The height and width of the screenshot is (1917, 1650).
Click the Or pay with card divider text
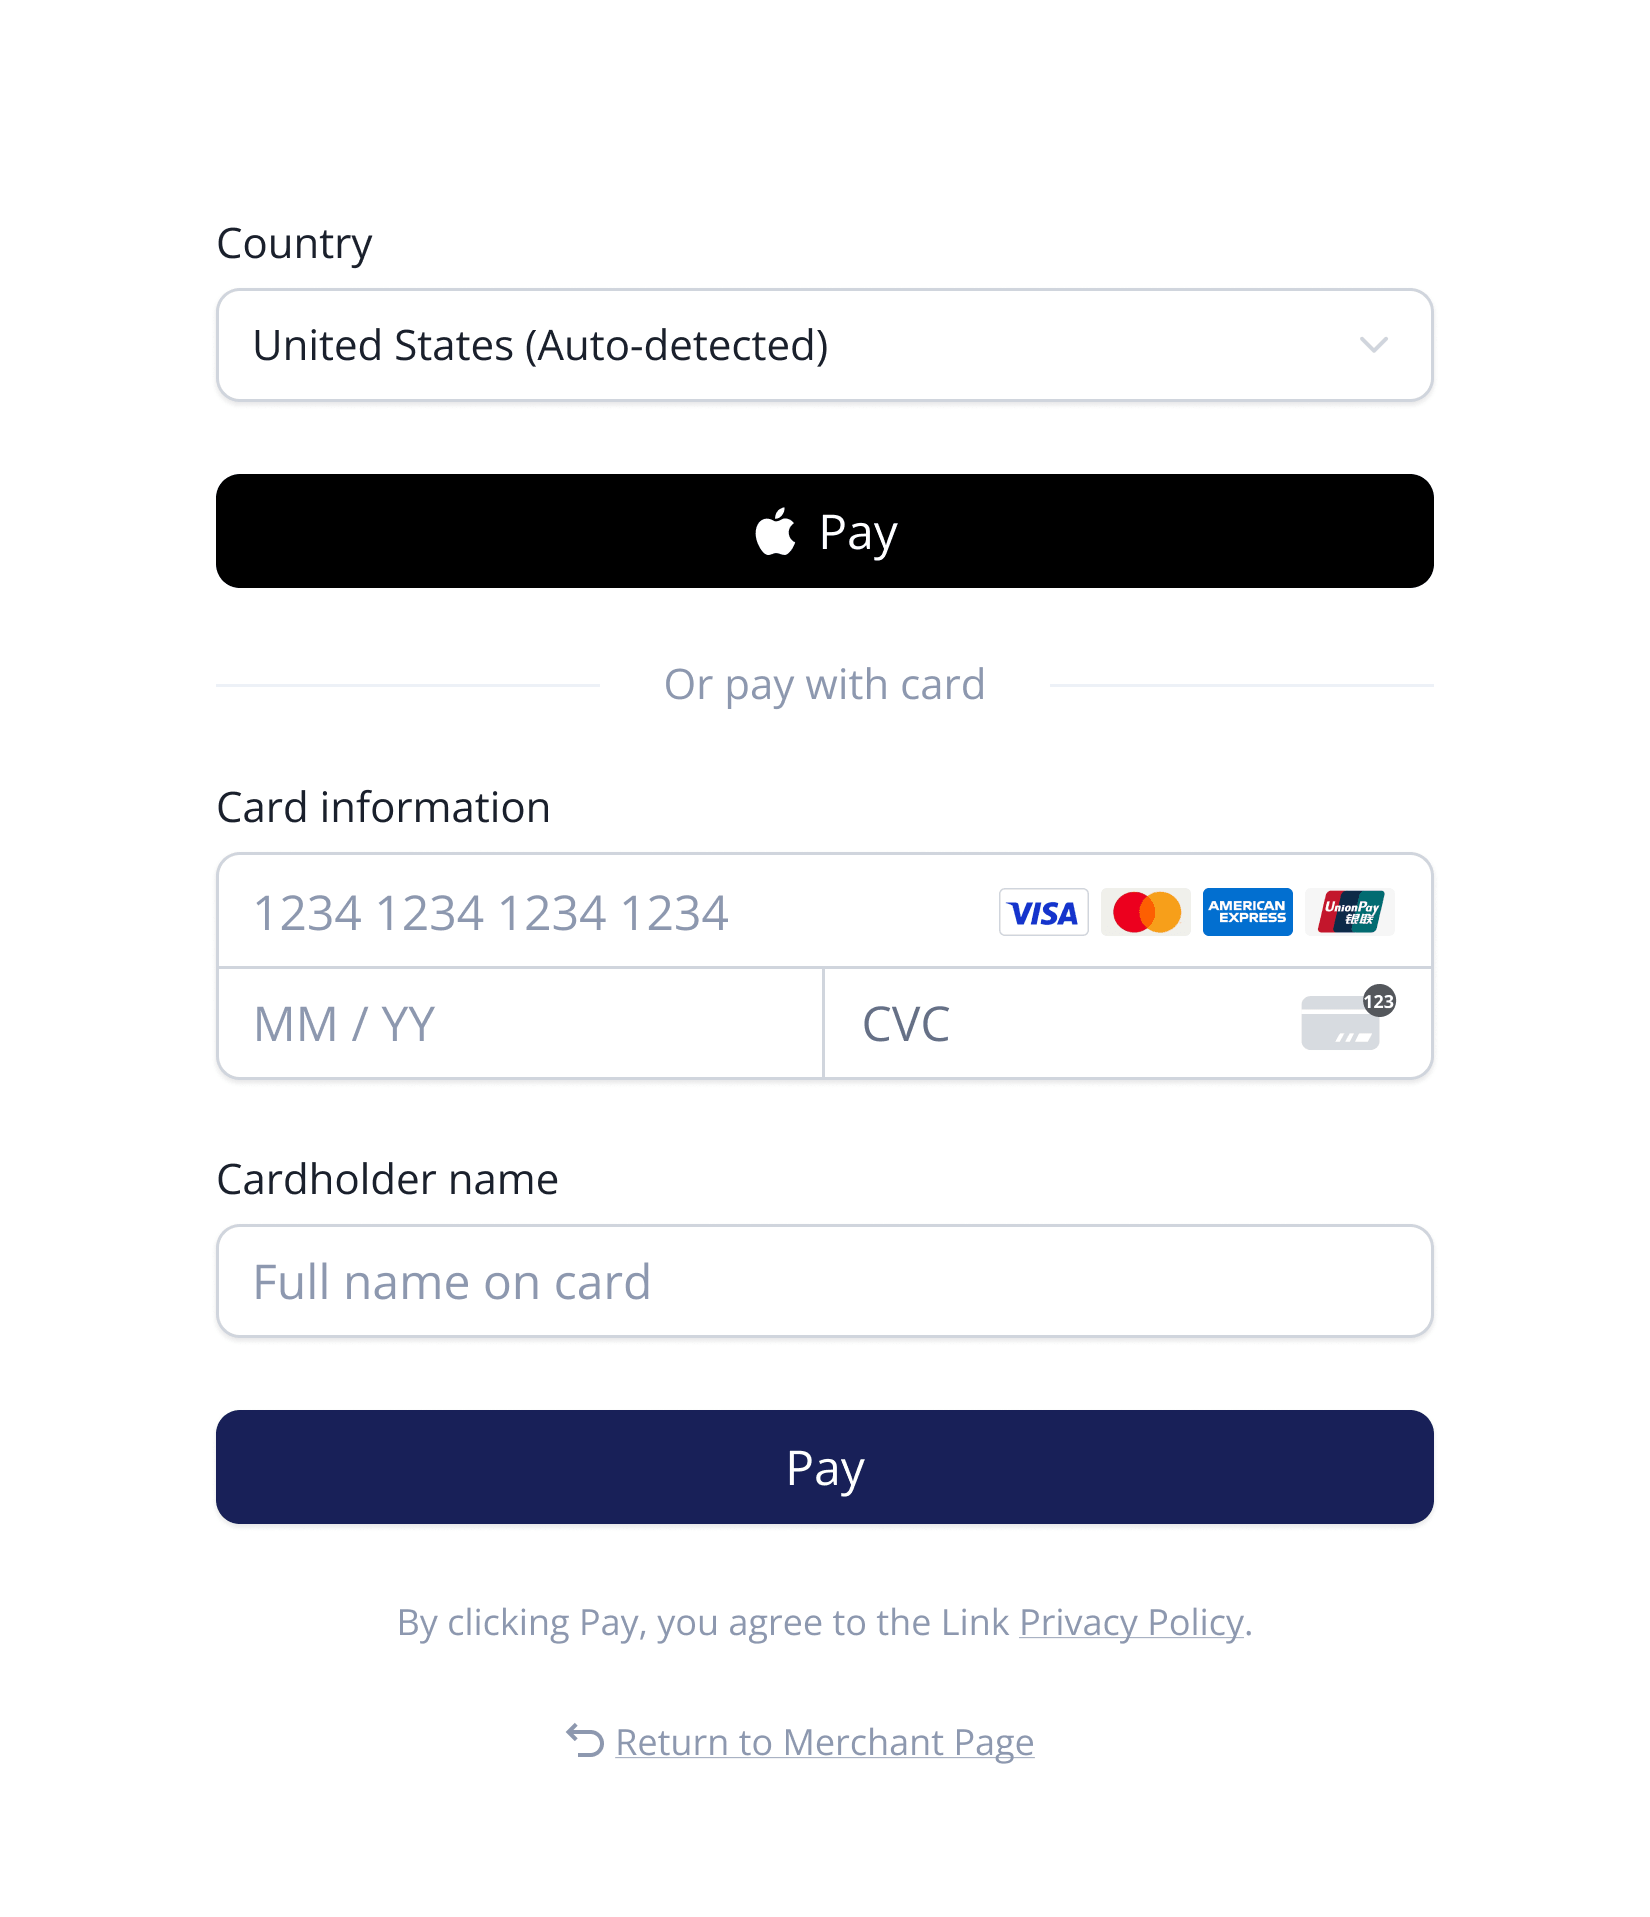point(825,684)
